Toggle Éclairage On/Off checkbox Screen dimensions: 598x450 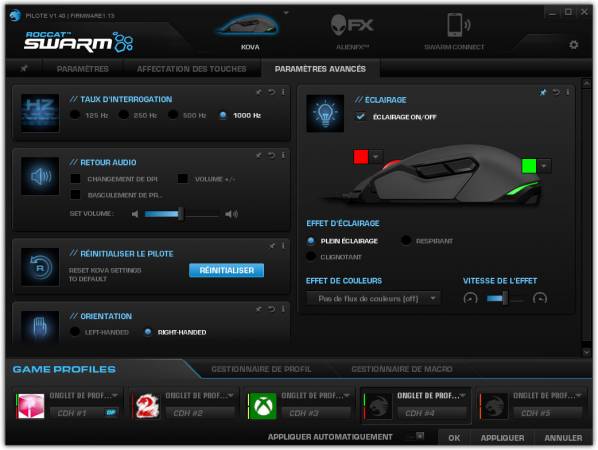click(x=360, y=116)
